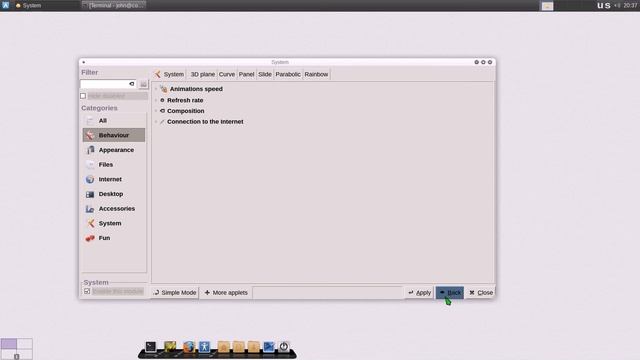
Task: Click the us keyboard layout indicator
Action: click(604, 5)
